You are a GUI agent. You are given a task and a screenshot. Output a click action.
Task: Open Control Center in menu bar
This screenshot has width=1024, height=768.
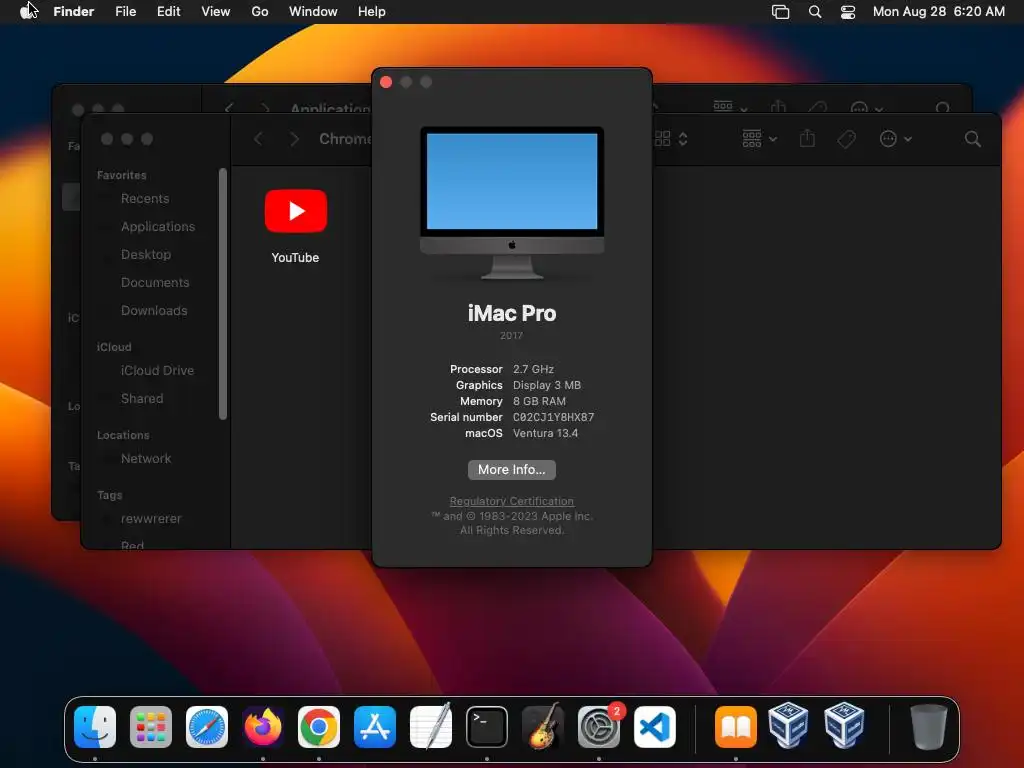[x=848, y=11]
